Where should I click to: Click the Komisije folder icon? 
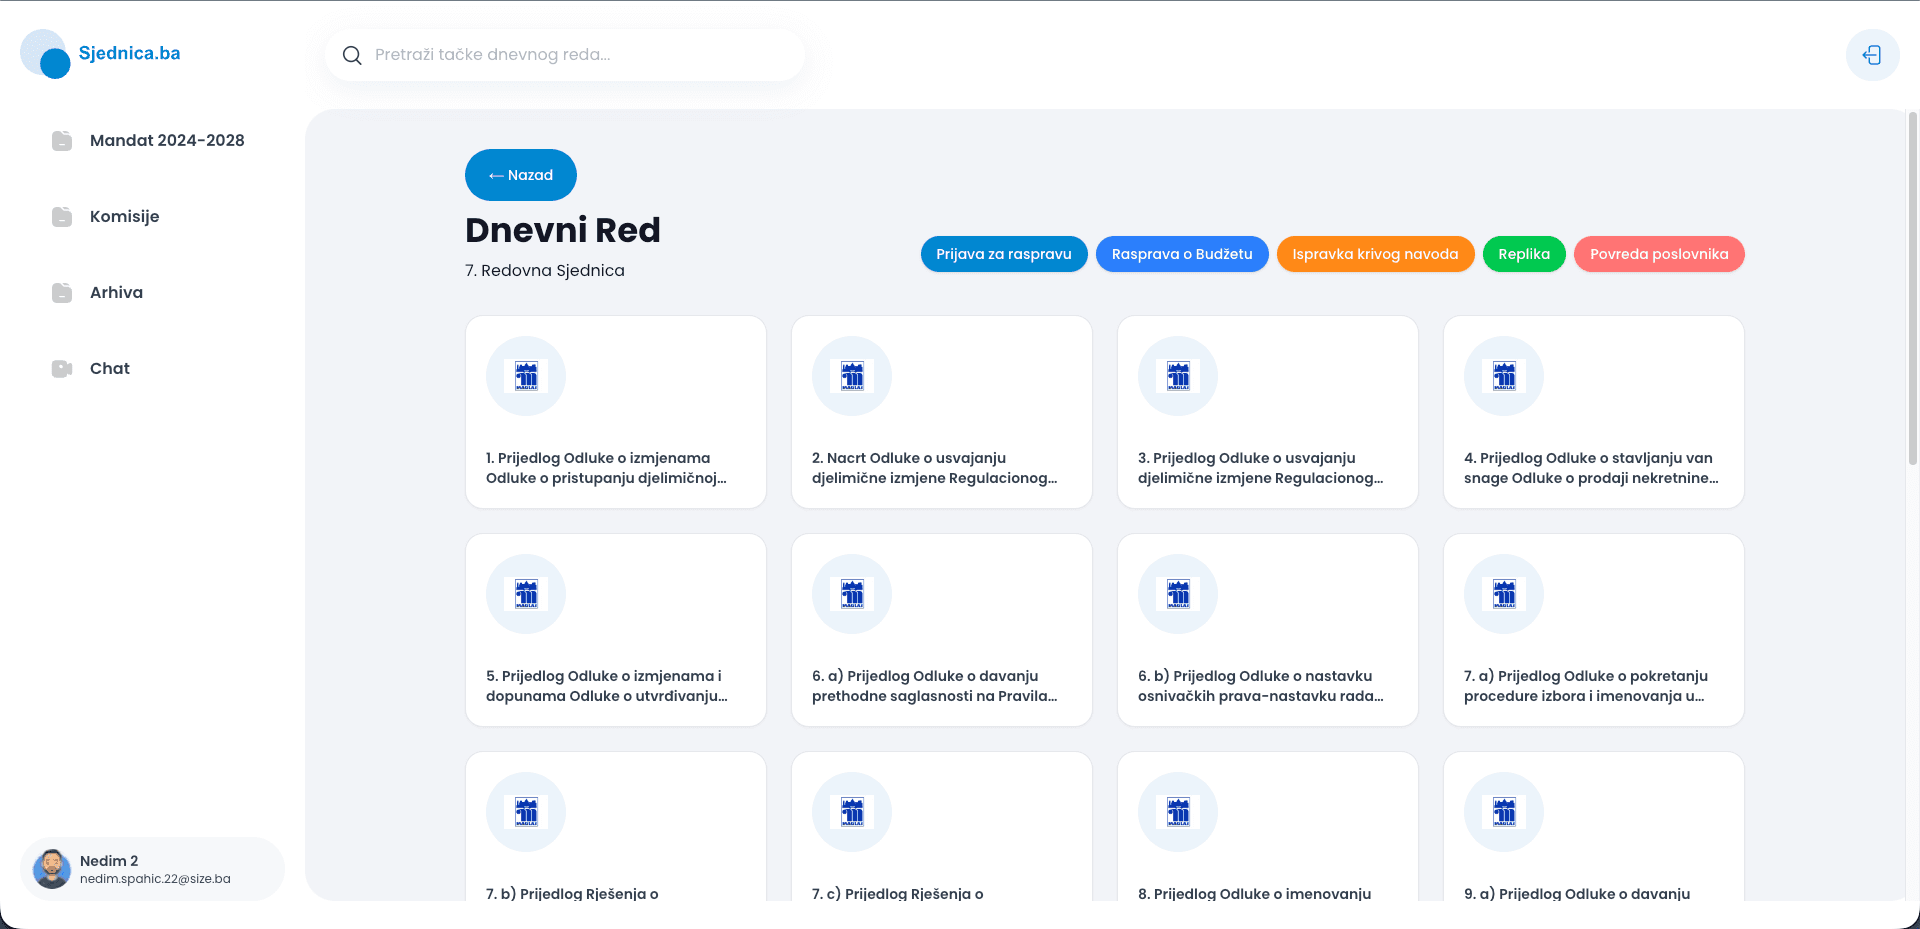(62, 217)
